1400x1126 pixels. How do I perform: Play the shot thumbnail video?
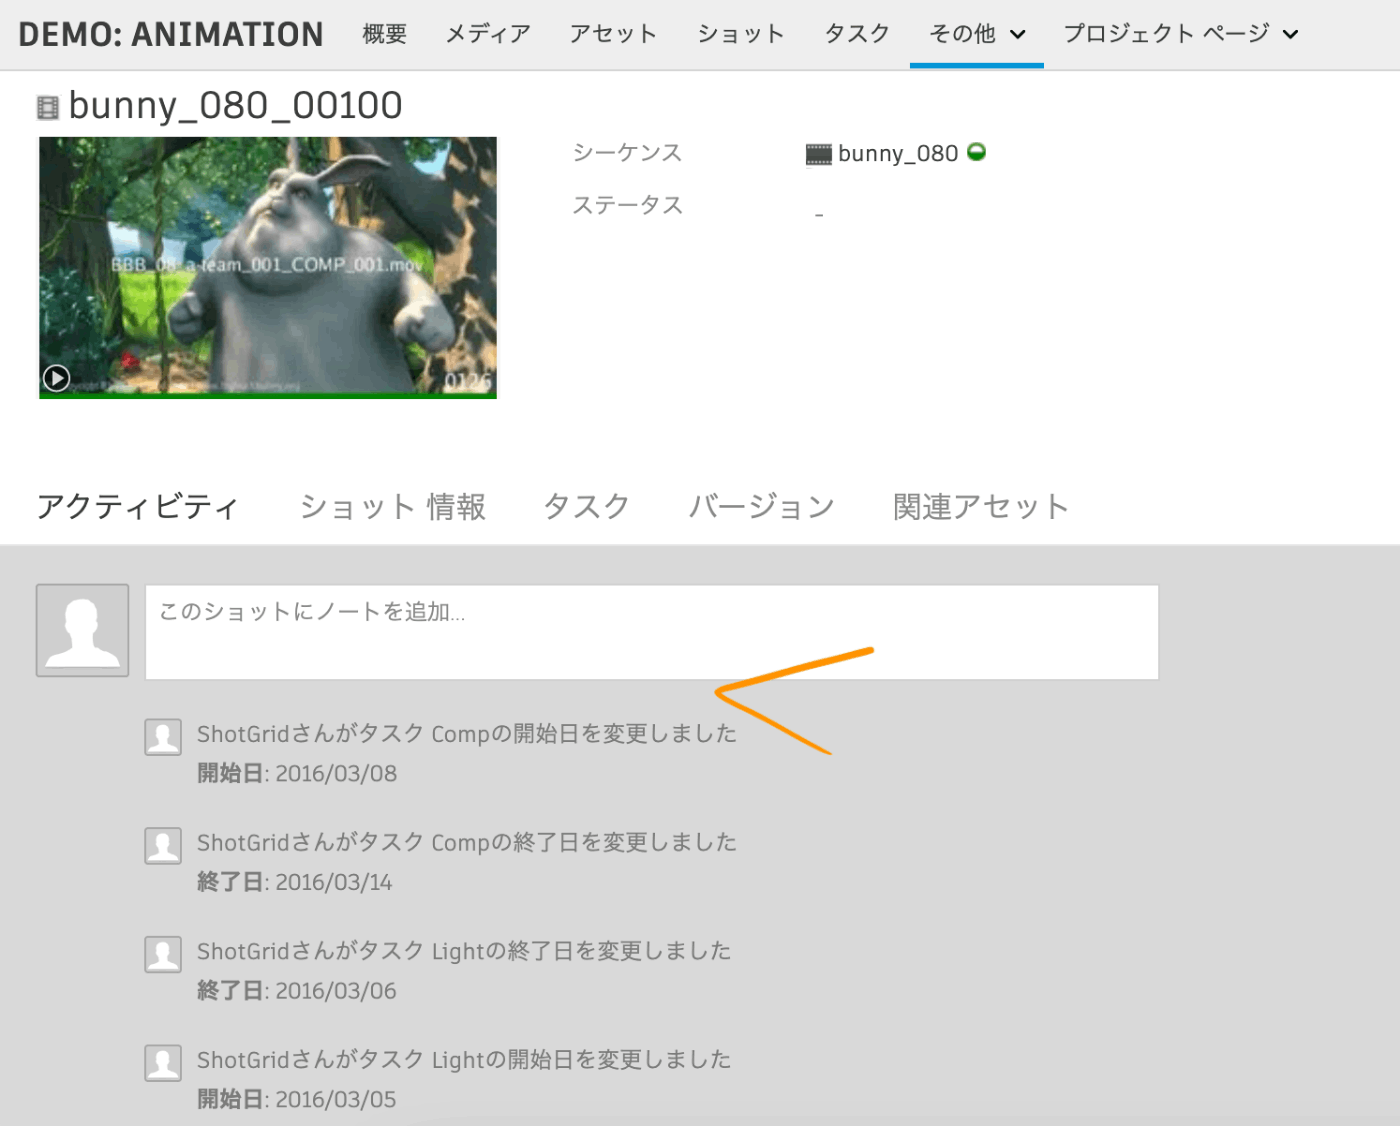click(x=56, y=378)
